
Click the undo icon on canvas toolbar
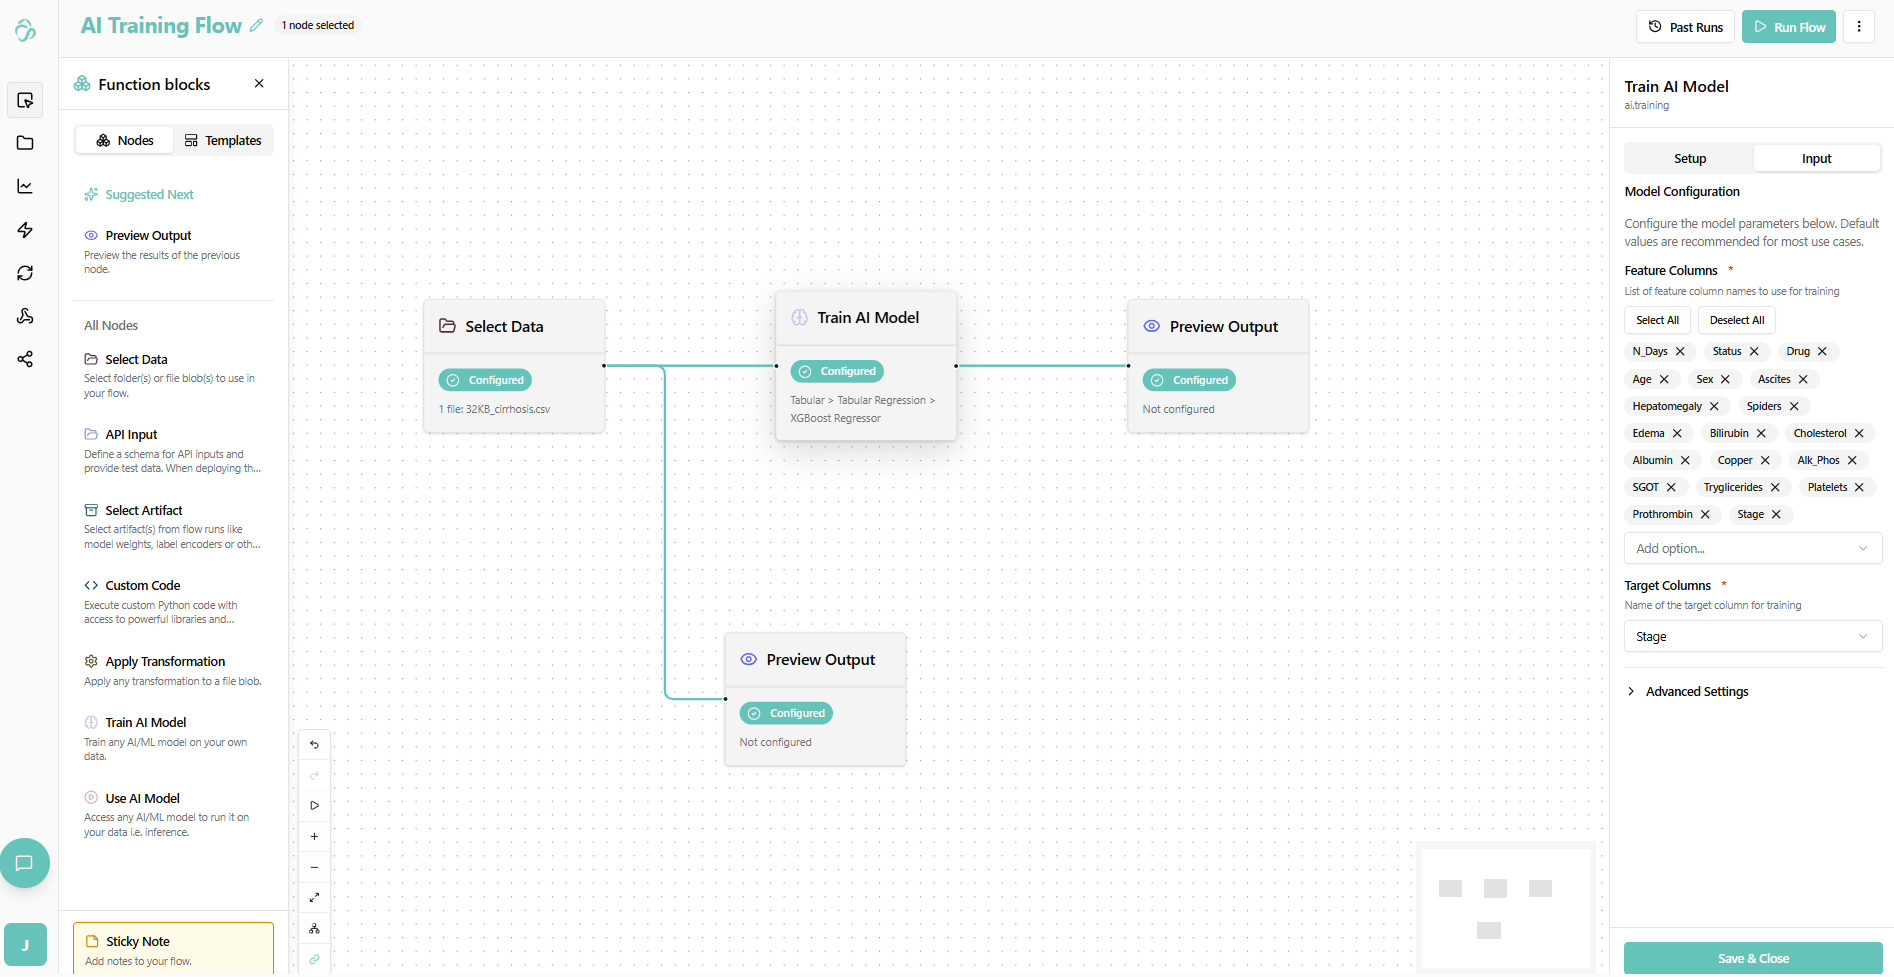pos(314,745)
